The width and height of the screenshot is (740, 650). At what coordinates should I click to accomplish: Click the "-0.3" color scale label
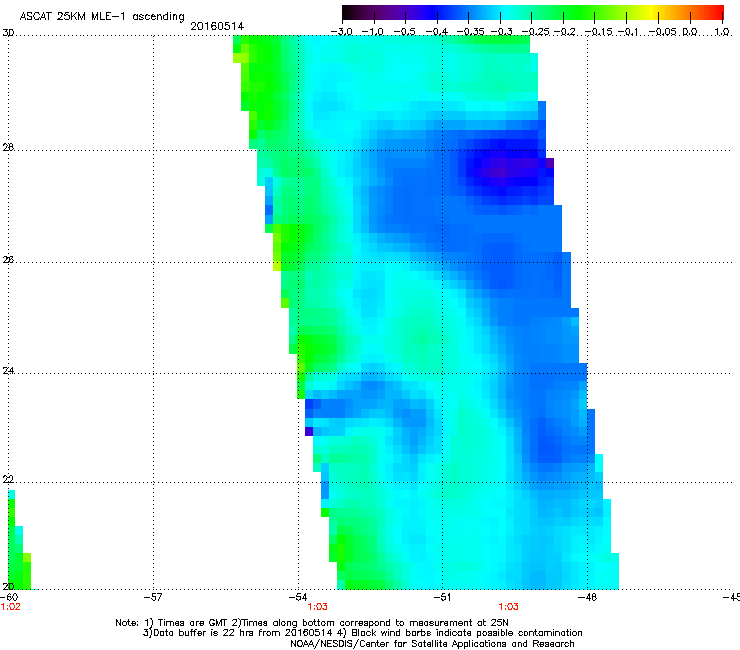(501, 32)
